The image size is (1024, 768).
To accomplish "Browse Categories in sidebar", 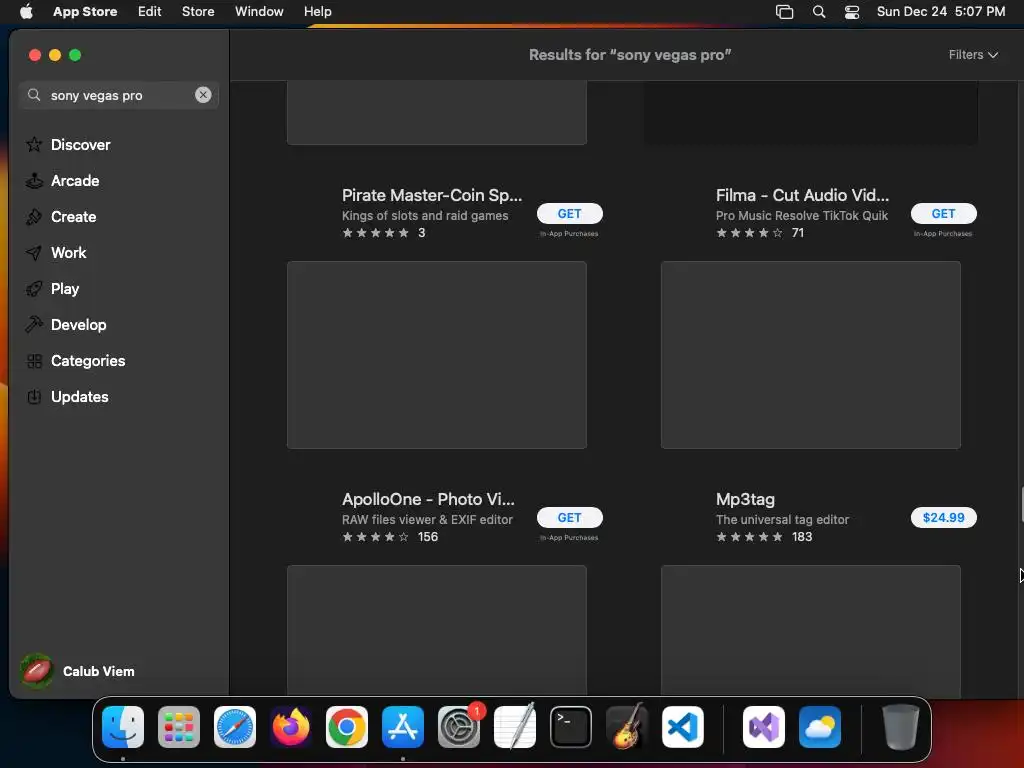I will [x=88, y=360].
